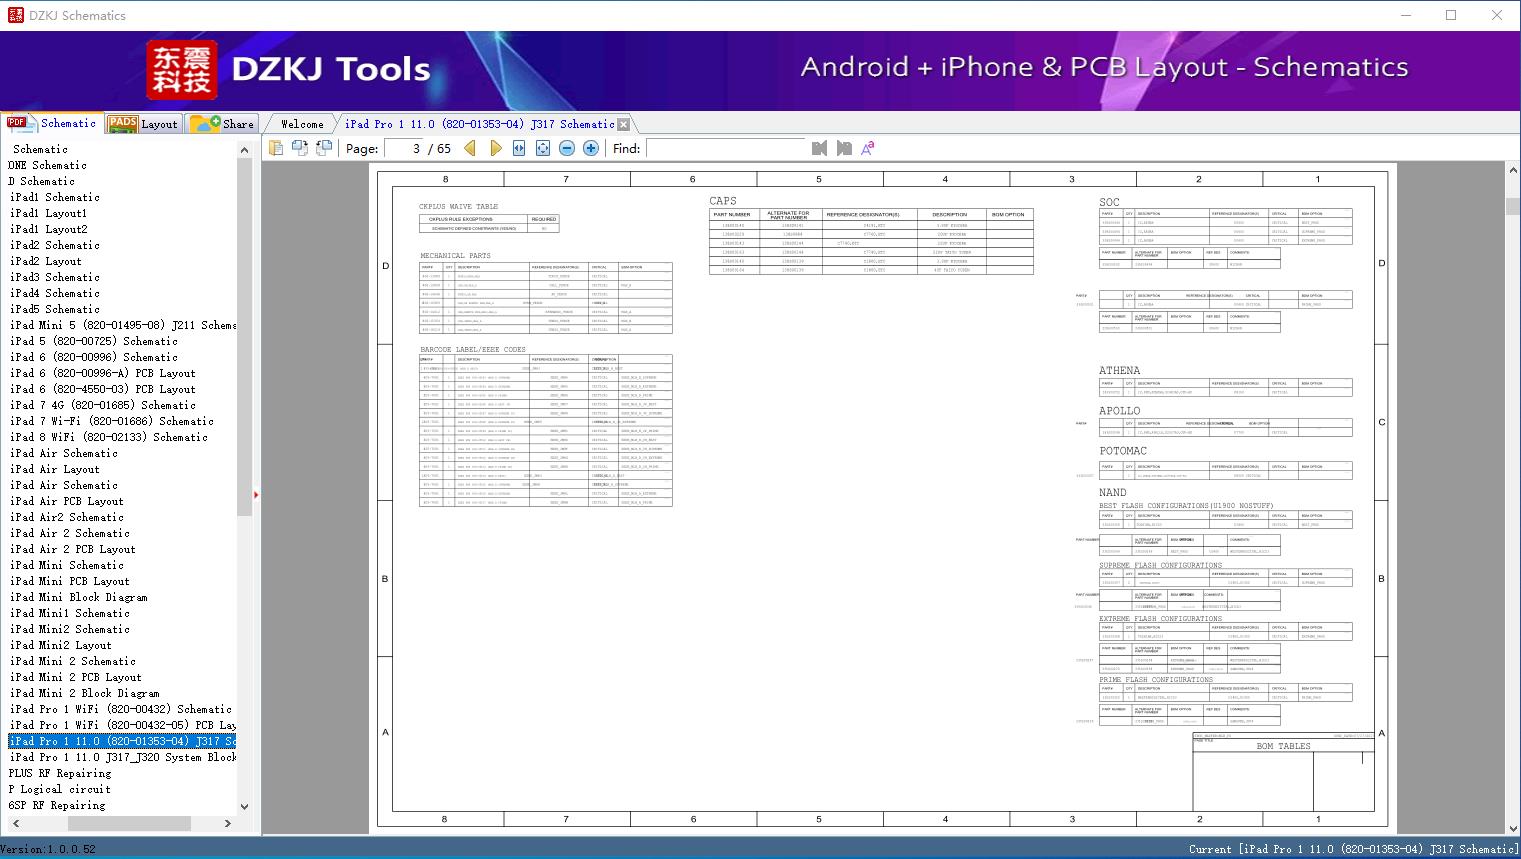The image size is (1521, 859).
Task: Toggle the match case search icon
Action: coord(868,148)
